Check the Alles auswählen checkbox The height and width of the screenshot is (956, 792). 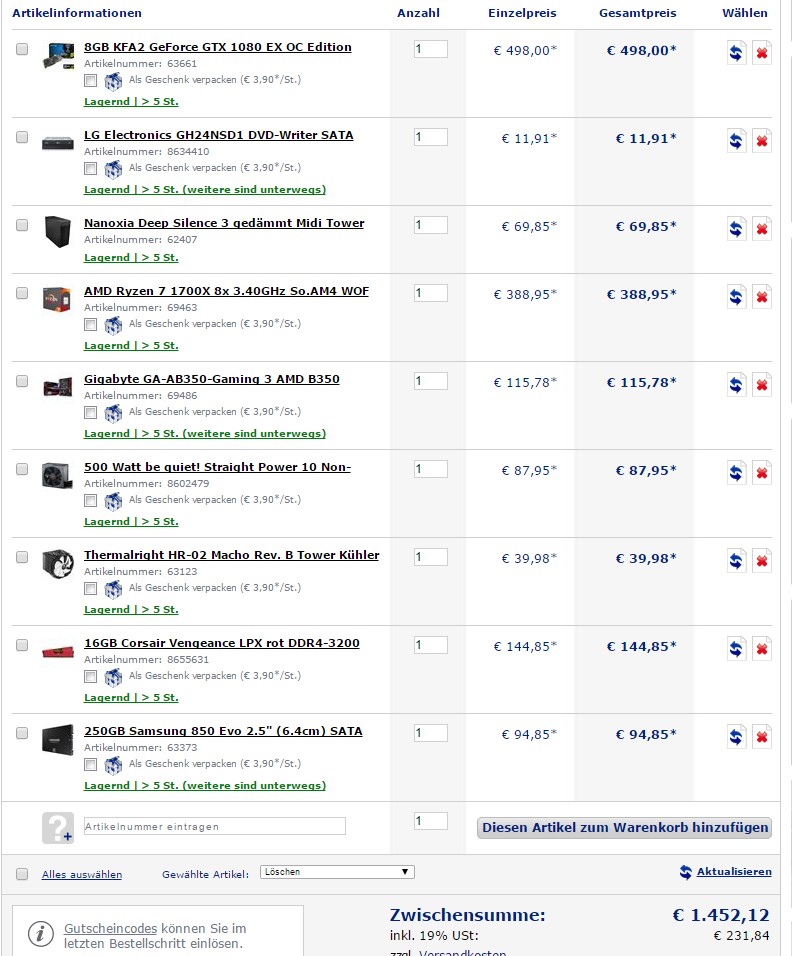coord(22,874)
